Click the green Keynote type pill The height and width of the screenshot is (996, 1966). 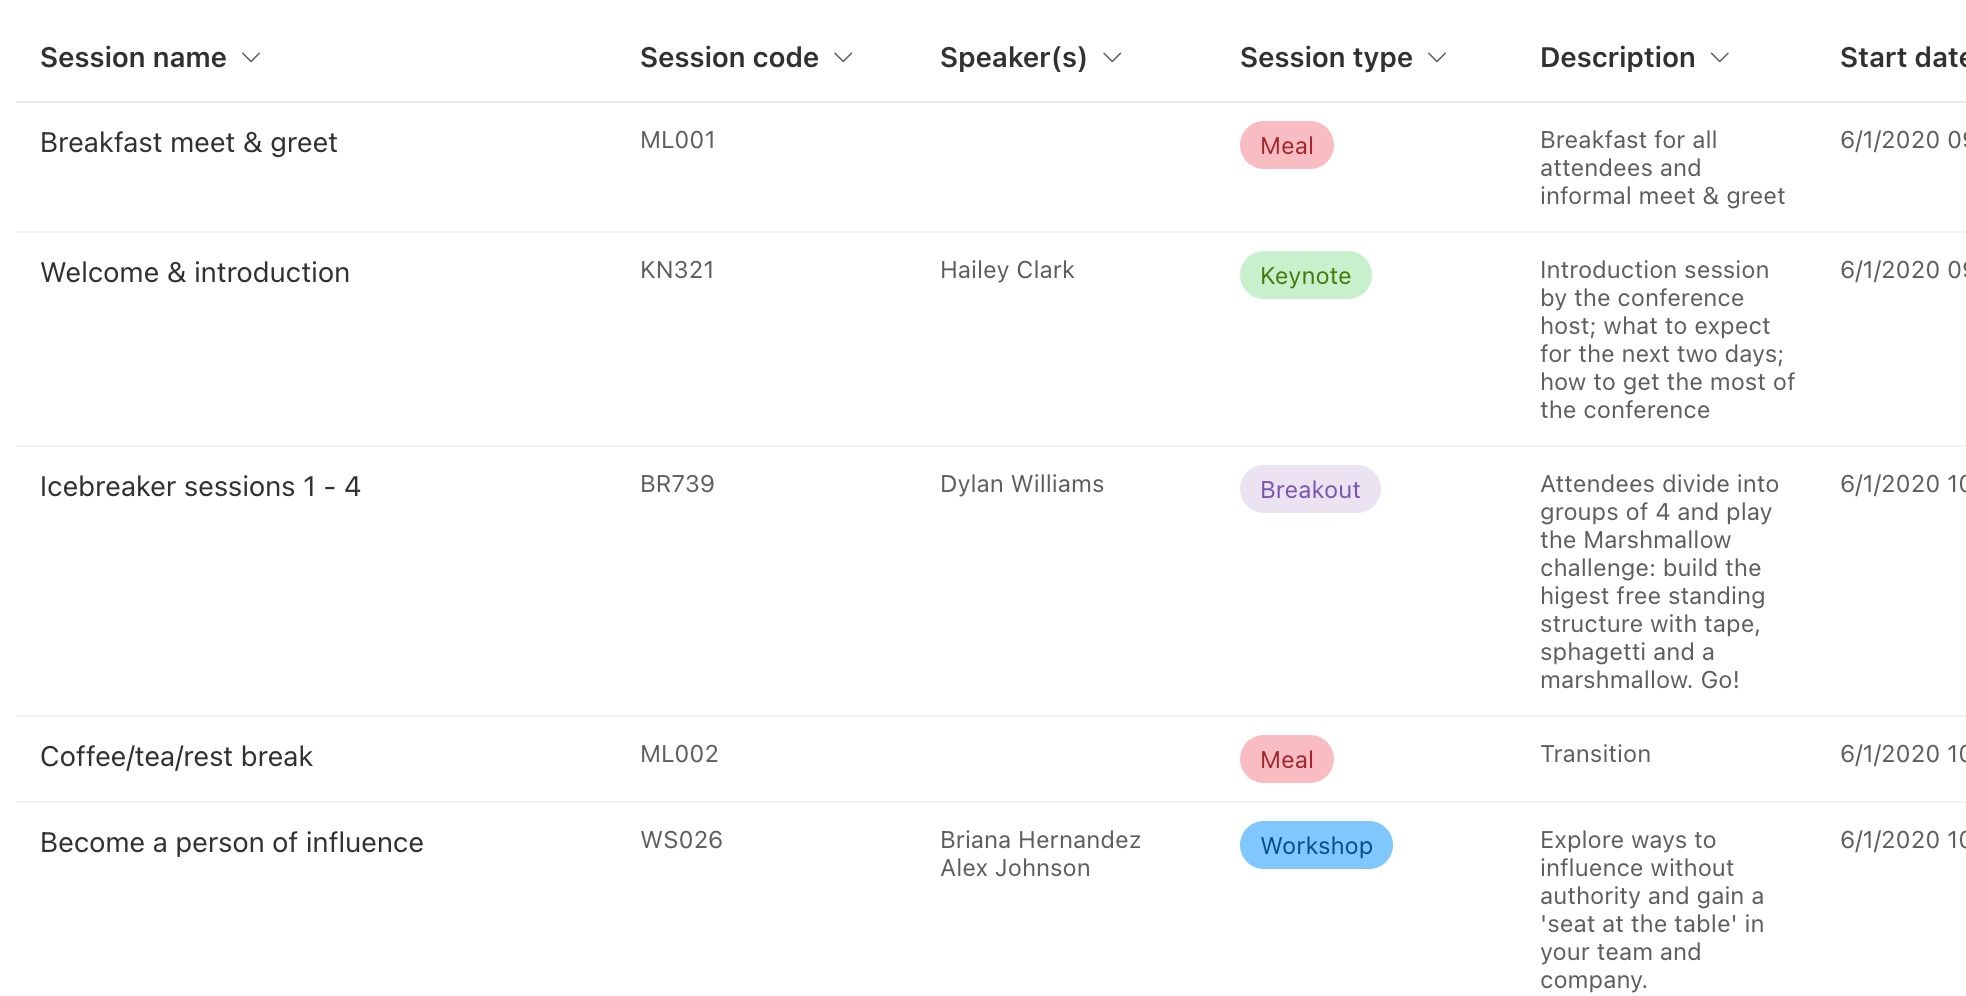point(1305,276)
